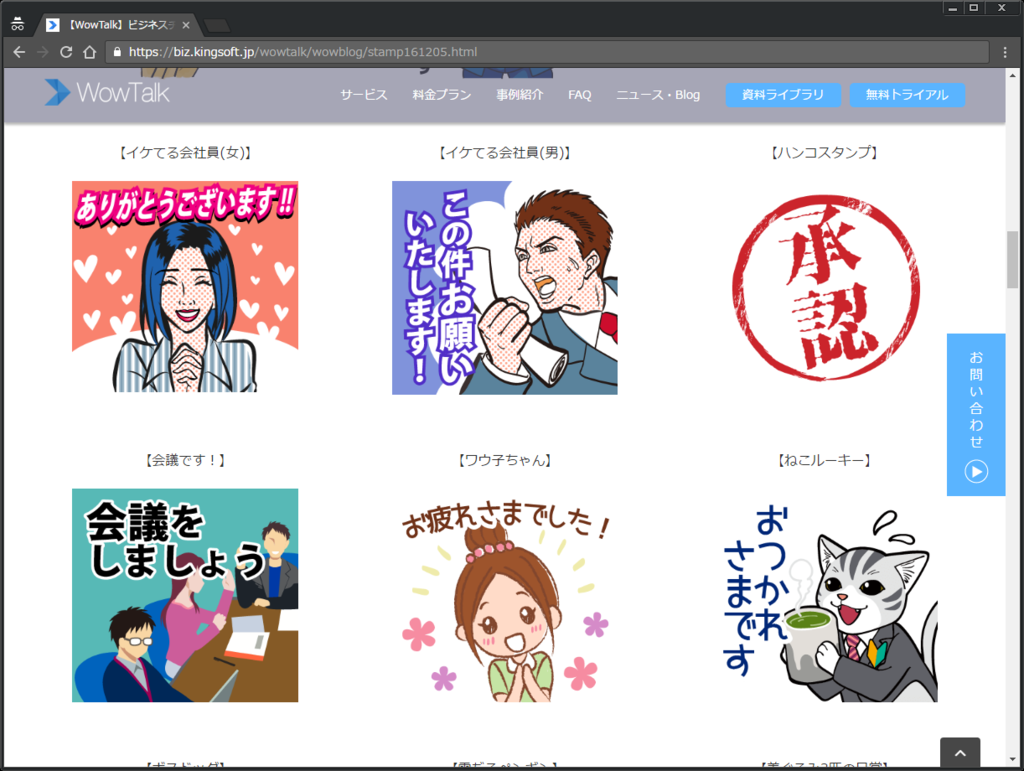Click the address bar URL field
The height and width of the screenshot is (771, 1024).
click(x=547, y=52)
